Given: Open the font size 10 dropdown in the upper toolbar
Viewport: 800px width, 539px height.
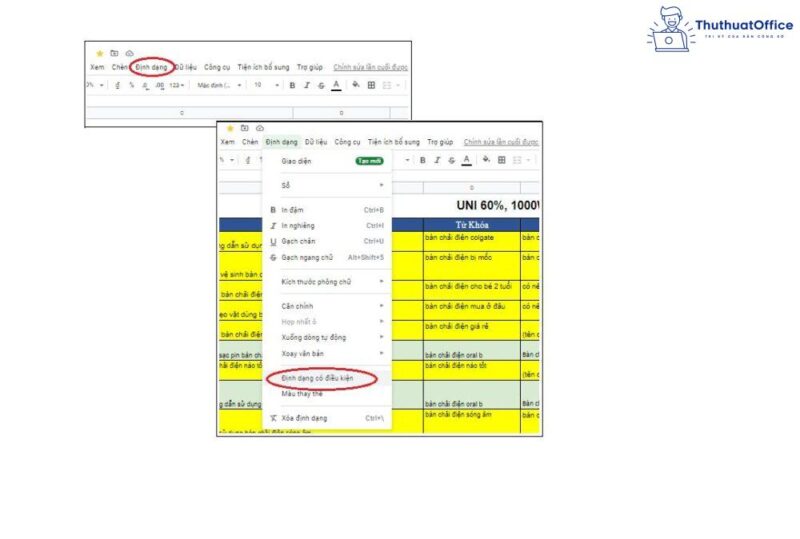Looking at the screenshot, I should (266, 85).
